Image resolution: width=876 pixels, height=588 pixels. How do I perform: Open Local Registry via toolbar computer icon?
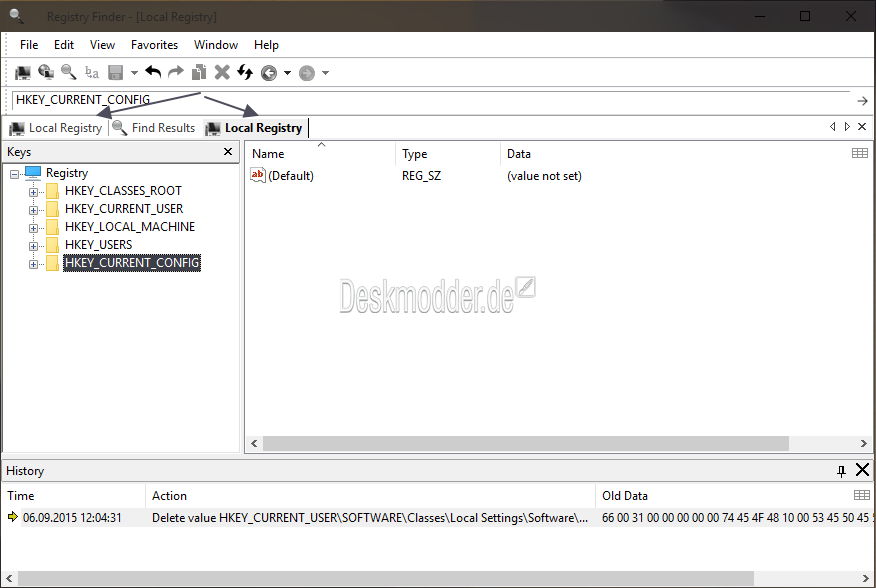pos(22,73)
